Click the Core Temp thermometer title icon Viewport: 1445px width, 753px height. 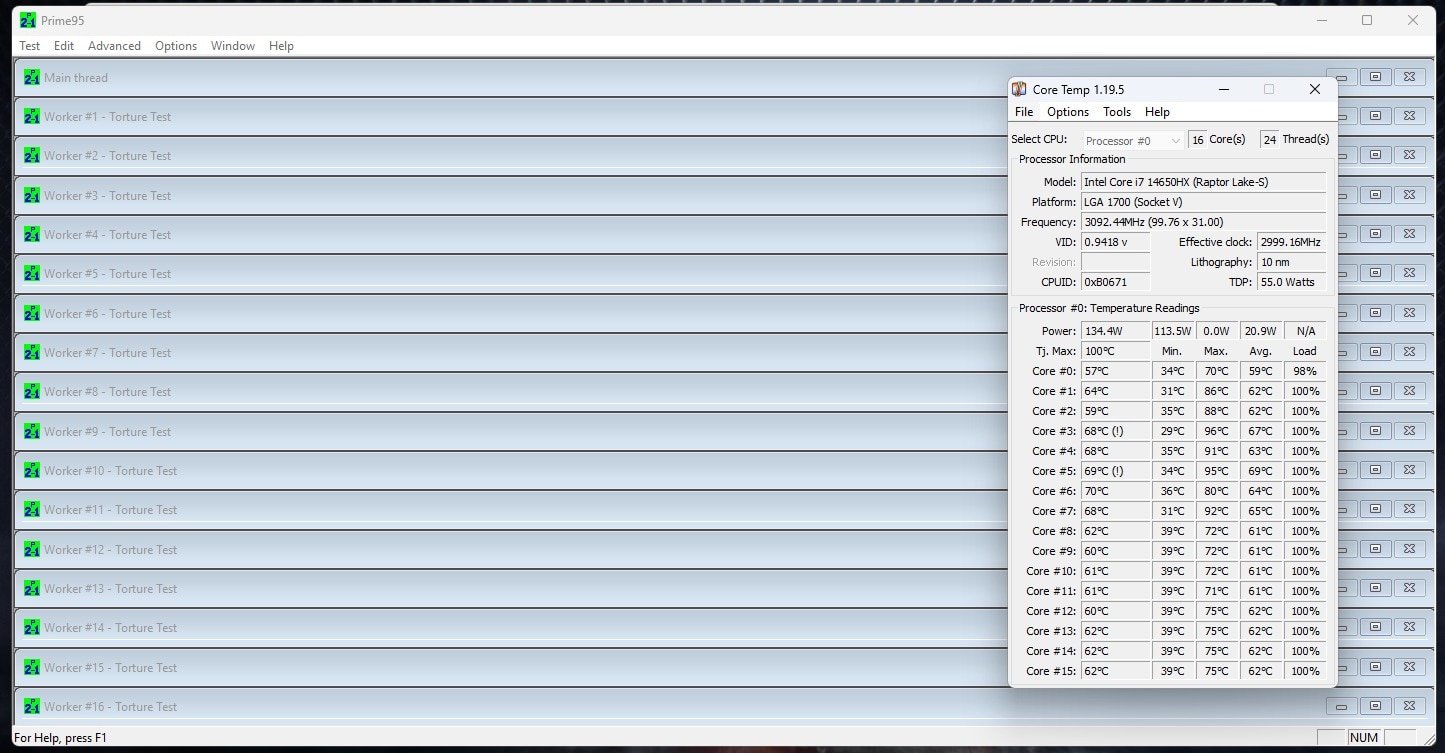tap(1019, 89)
